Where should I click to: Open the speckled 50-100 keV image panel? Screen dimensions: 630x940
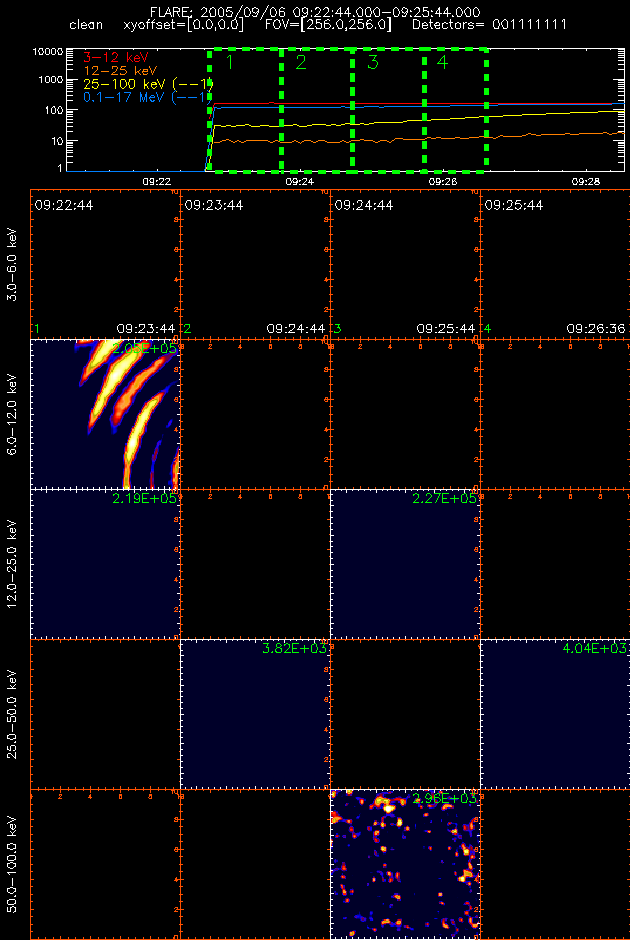405,864
